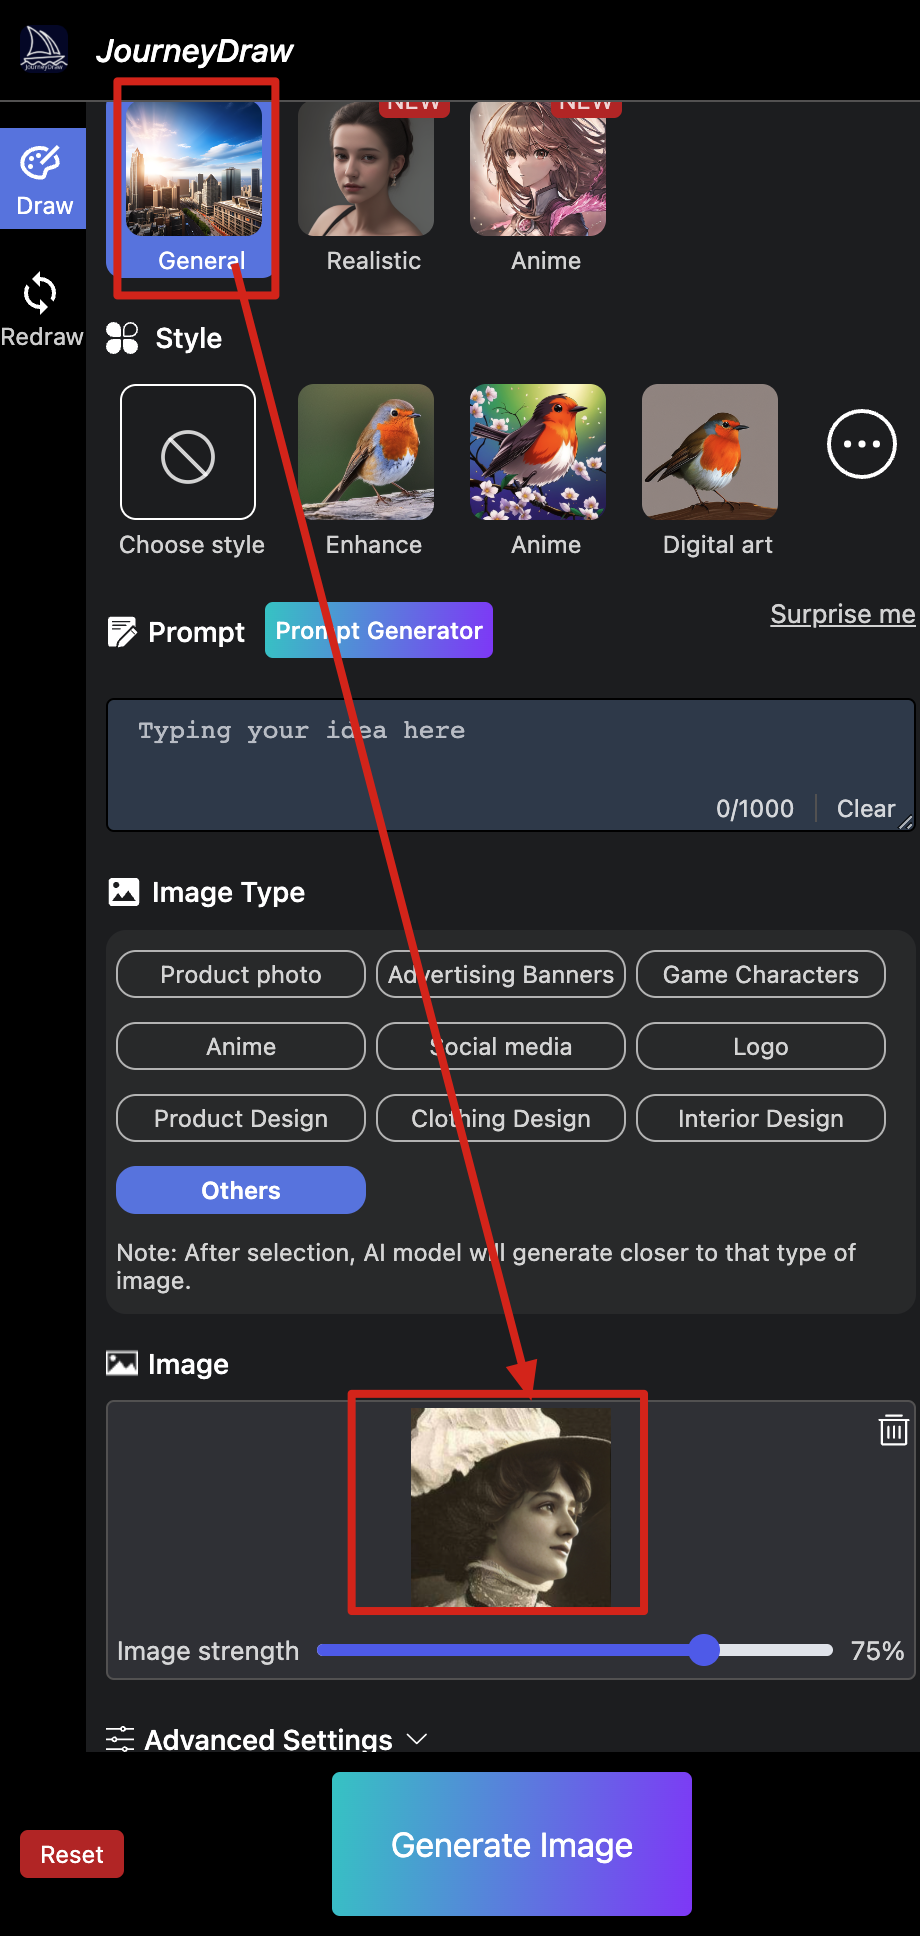The image size is (920, 1936).
Task: Show more styles via ellipsis icon
Action: (861, 444)
